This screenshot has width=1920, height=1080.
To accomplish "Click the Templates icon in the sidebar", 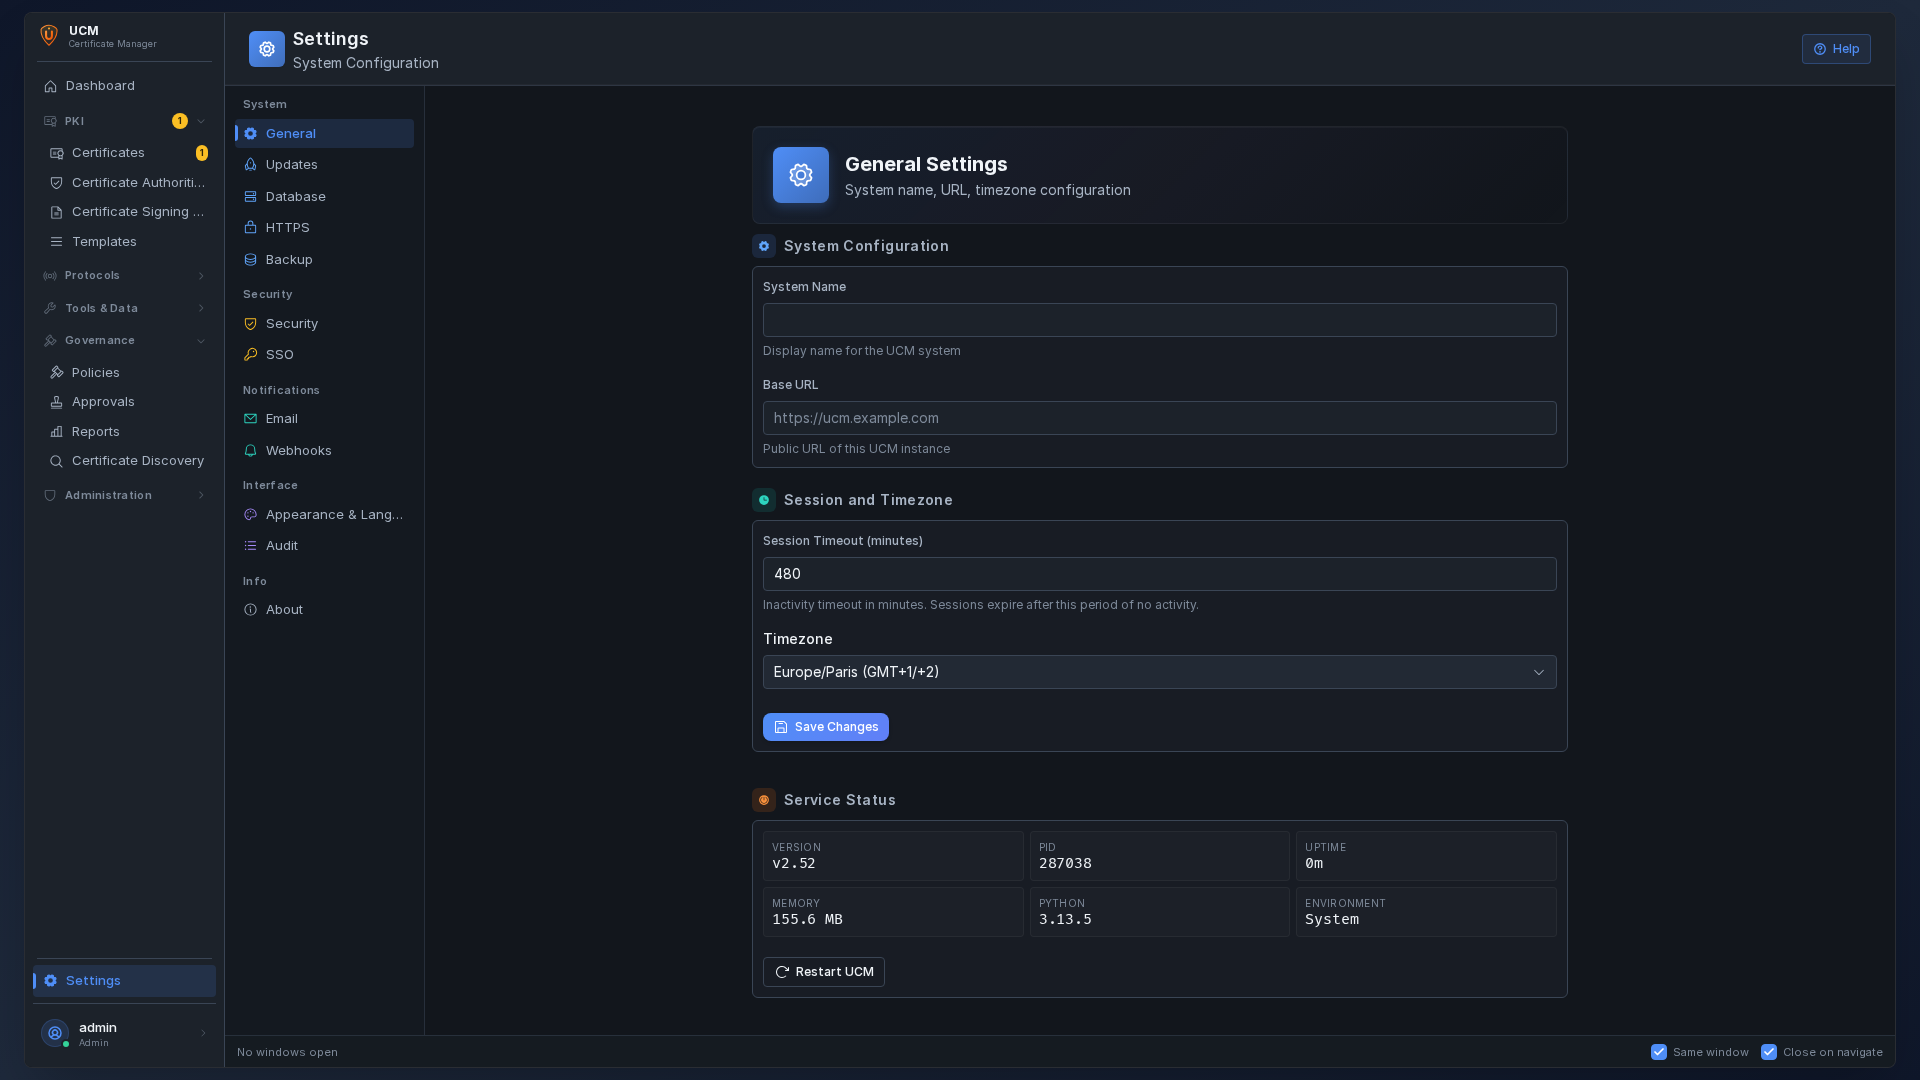I will [57, 241].
